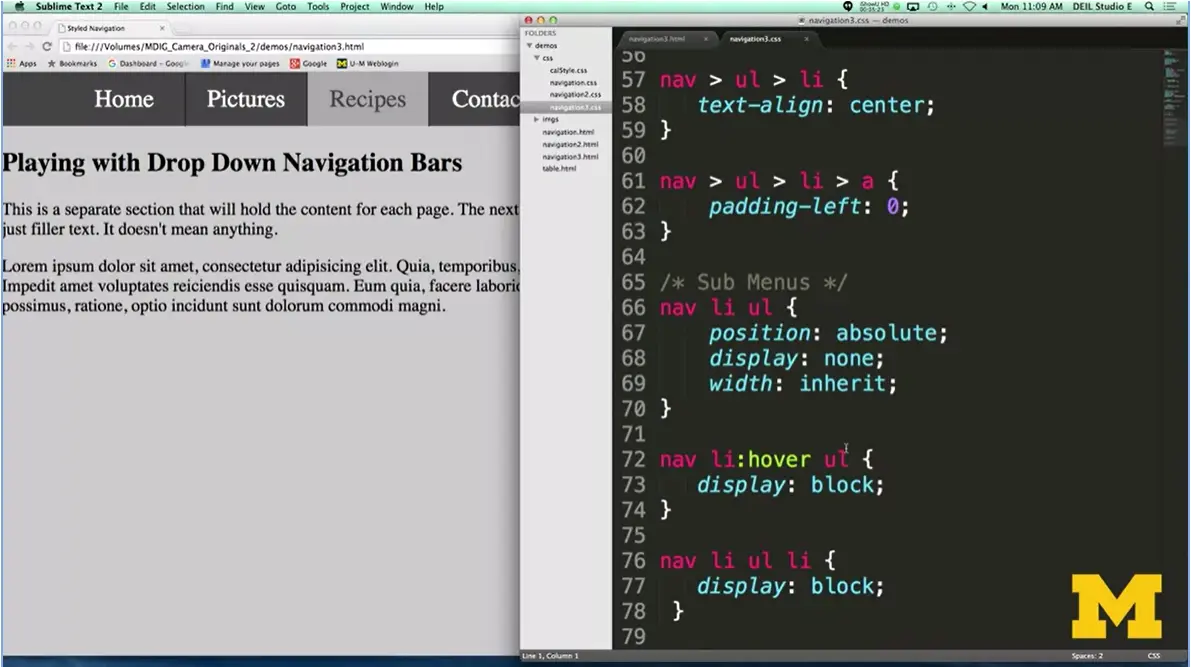This screenshot has width=1191, height=667.
Task: Click the Time Machine clock icon
Action: 932,5
